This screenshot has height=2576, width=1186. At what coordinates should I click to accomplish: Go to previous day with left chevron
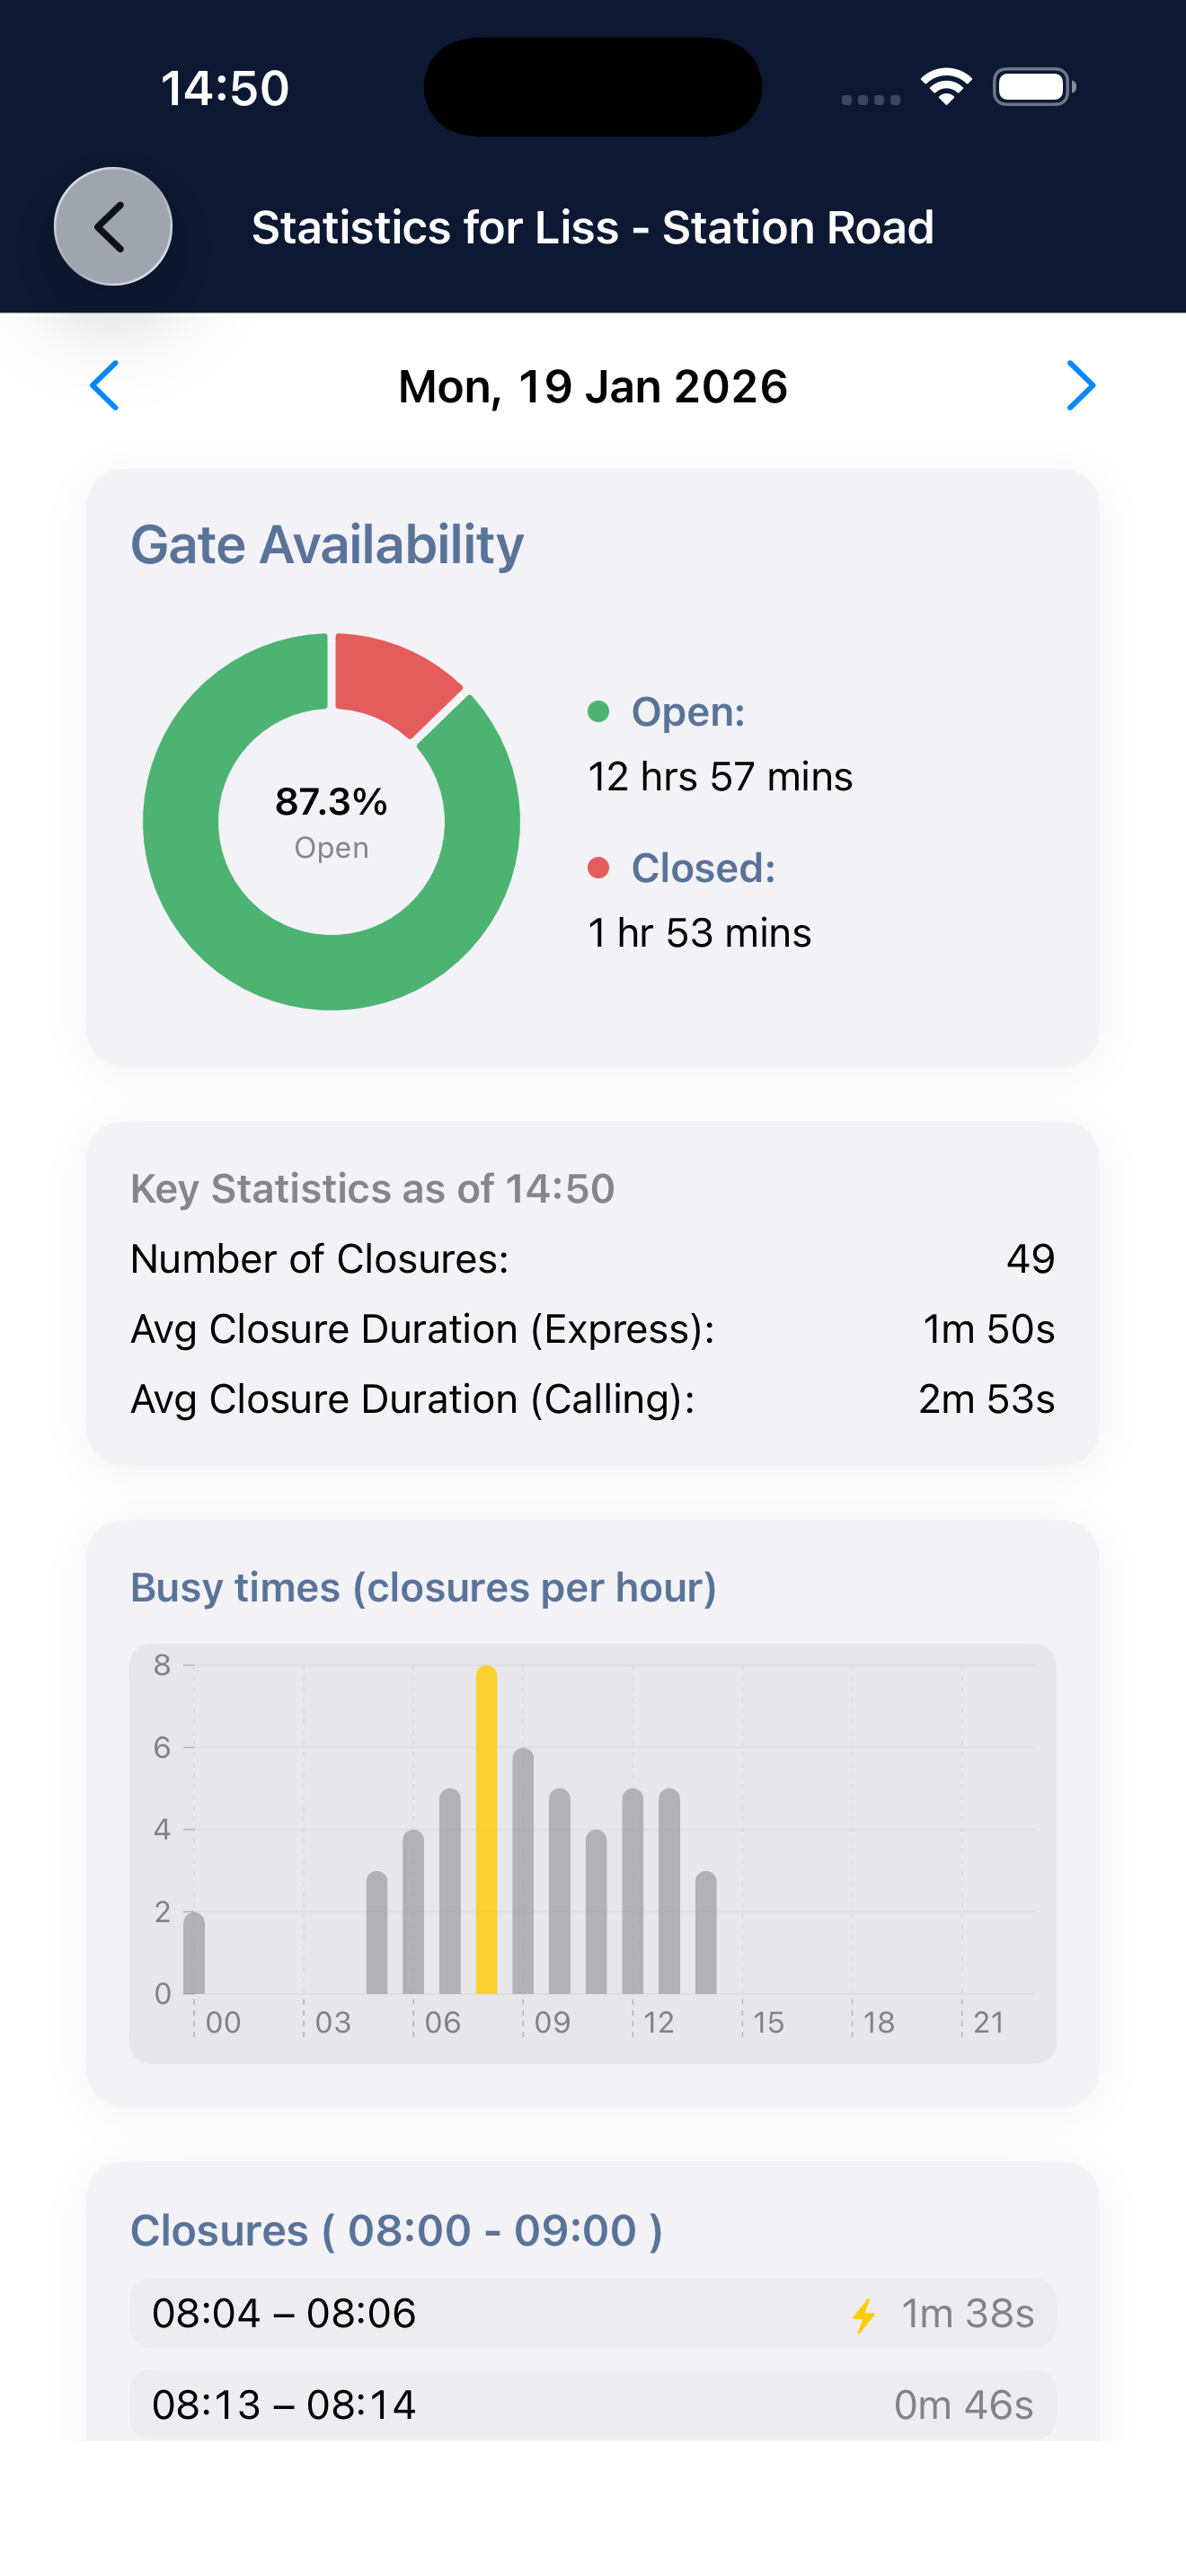pos(105,386)
